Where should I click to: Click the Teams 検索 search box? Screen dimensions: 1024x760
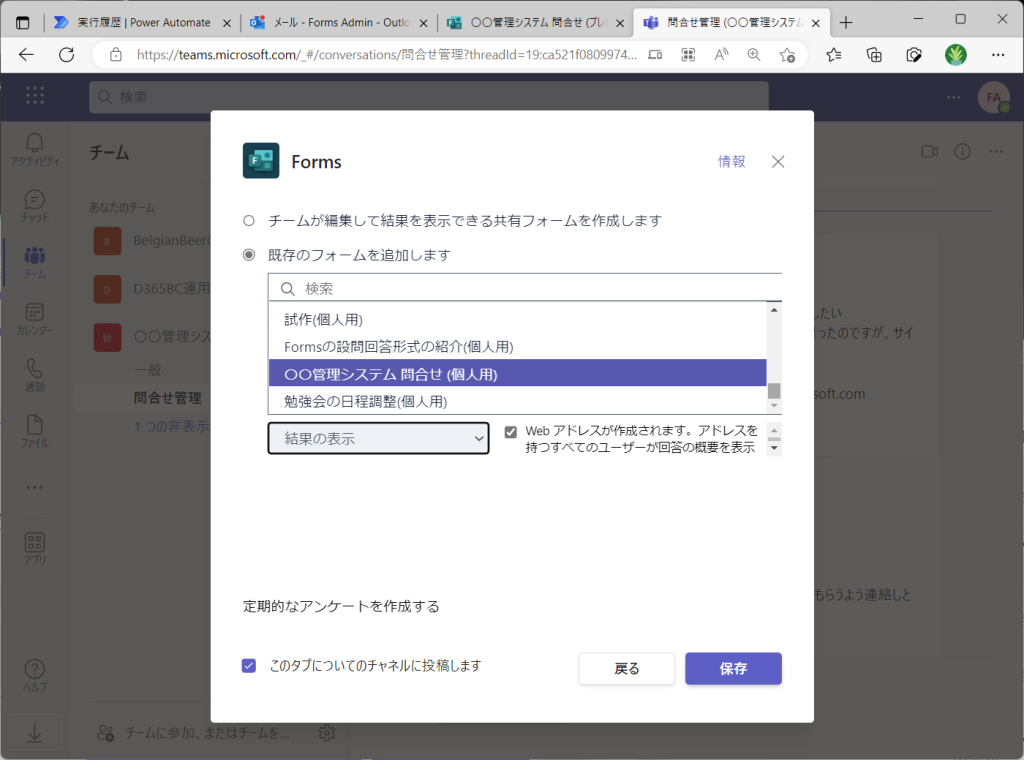(428, 97)
